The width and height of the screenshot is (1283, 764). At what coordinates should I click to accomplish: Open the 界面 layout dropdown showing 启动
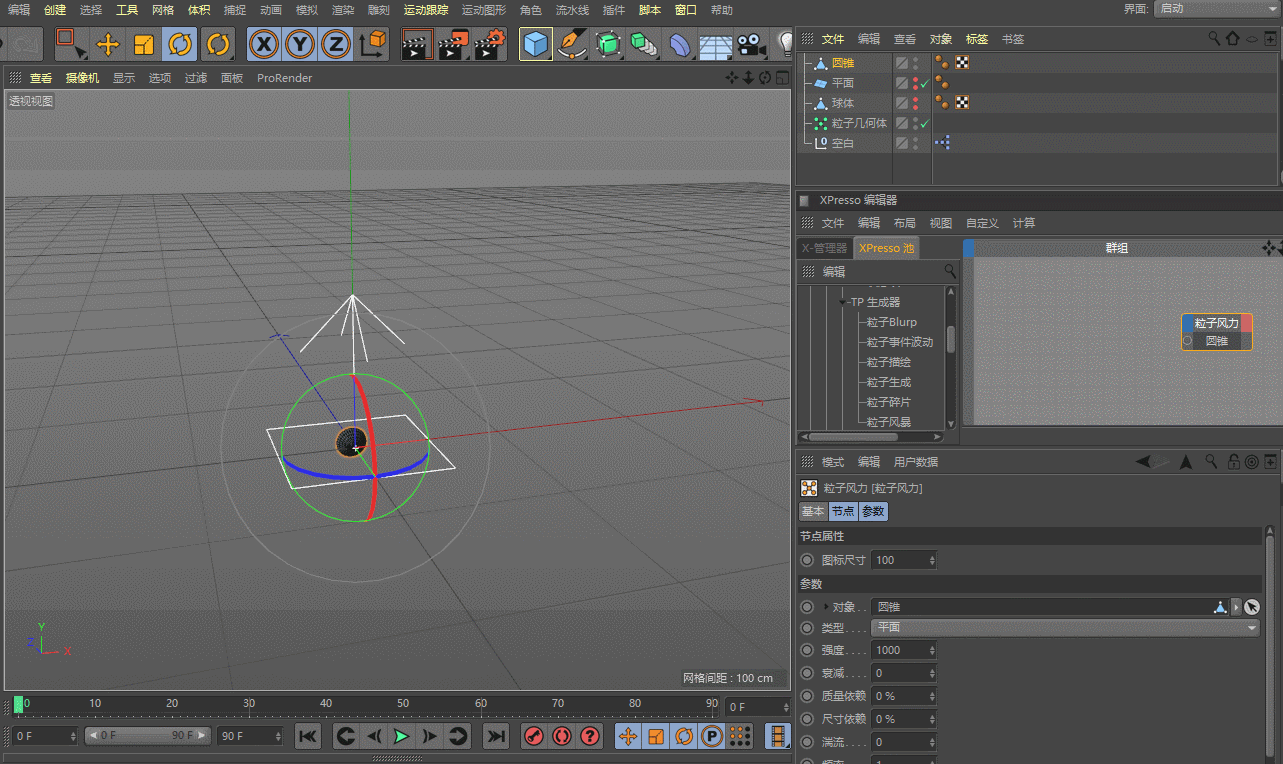1216,9
